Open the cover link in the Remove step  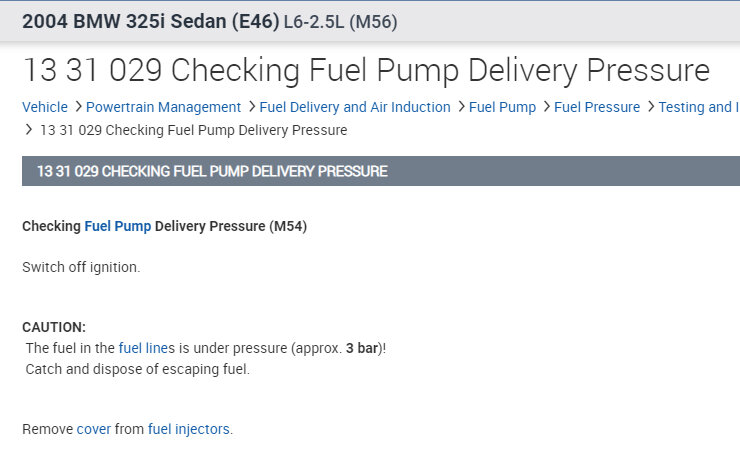click(94, 429)
